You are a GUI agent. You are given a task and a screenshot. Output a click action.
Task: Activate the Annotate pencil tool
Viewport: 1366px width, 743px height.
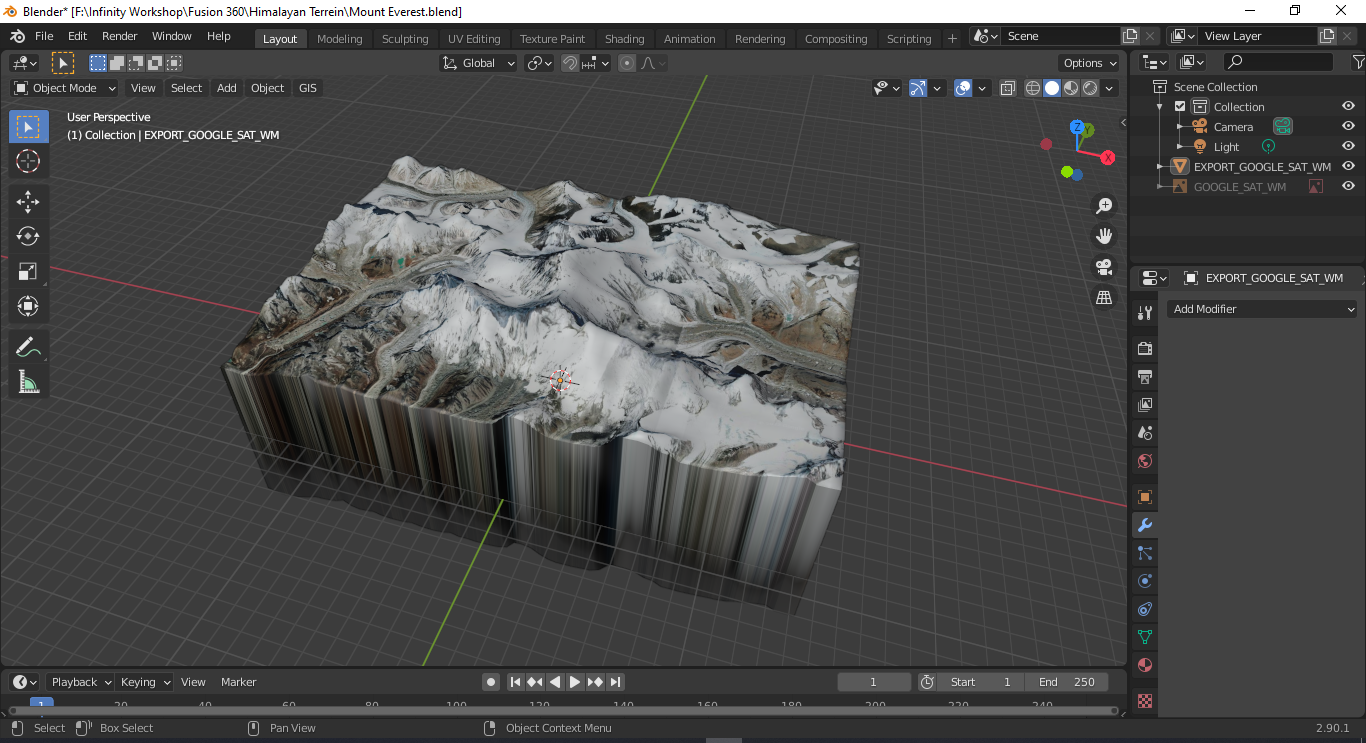(28, 347)
